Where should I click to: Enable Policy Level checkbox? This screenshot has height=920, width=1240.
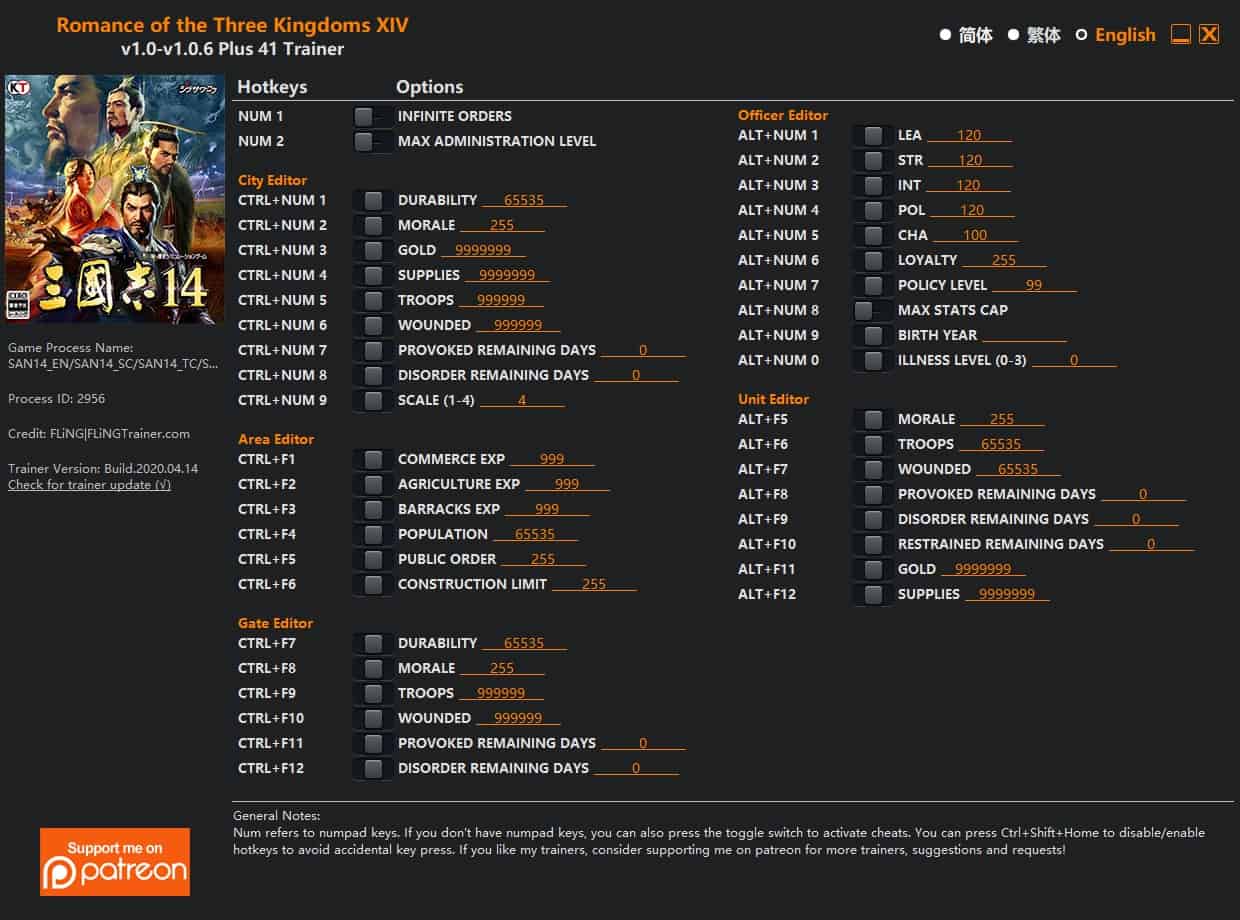[x=873, y=285]
